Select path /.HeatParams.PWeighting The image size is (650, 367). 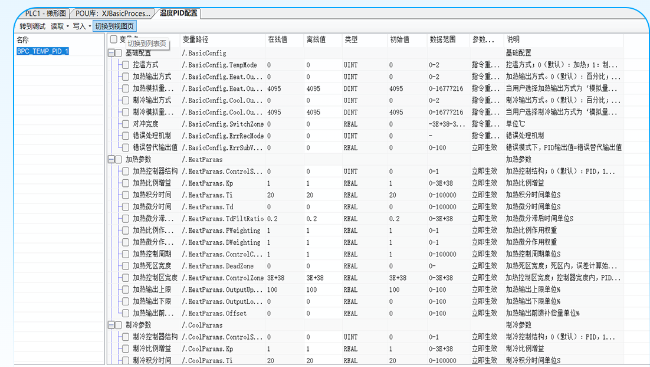point(221,231)
